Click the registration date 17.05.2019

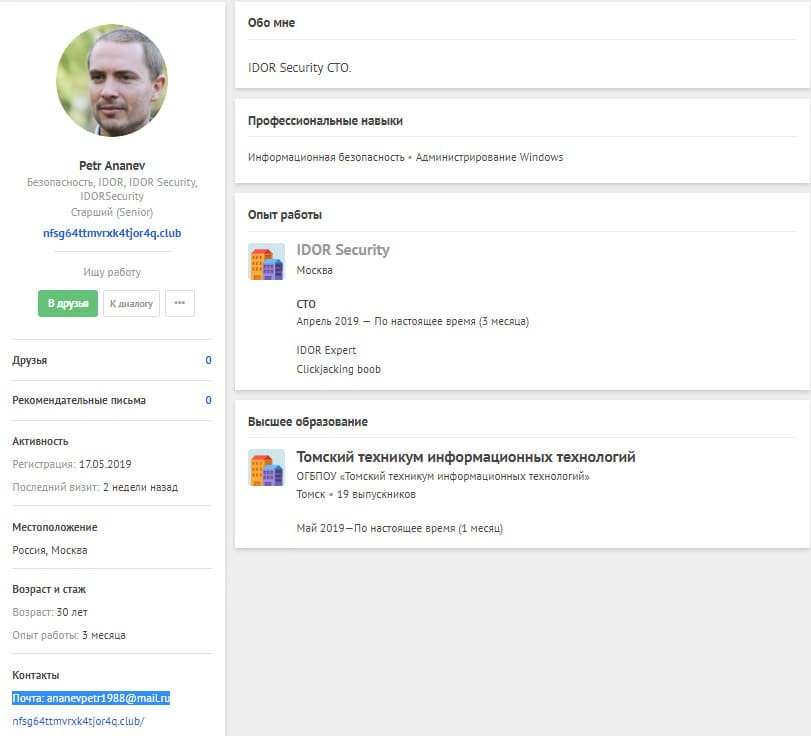click(105, 464)
